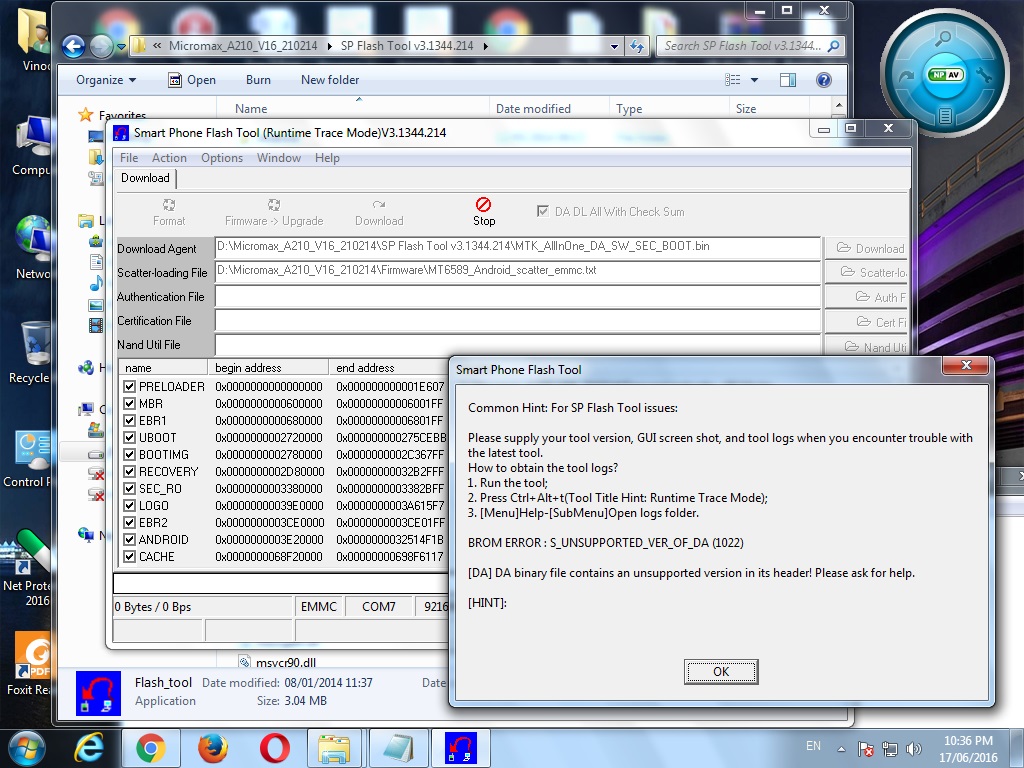Open the Window menu in Flash Tool

pyautogui.click(x=279, y=157)
